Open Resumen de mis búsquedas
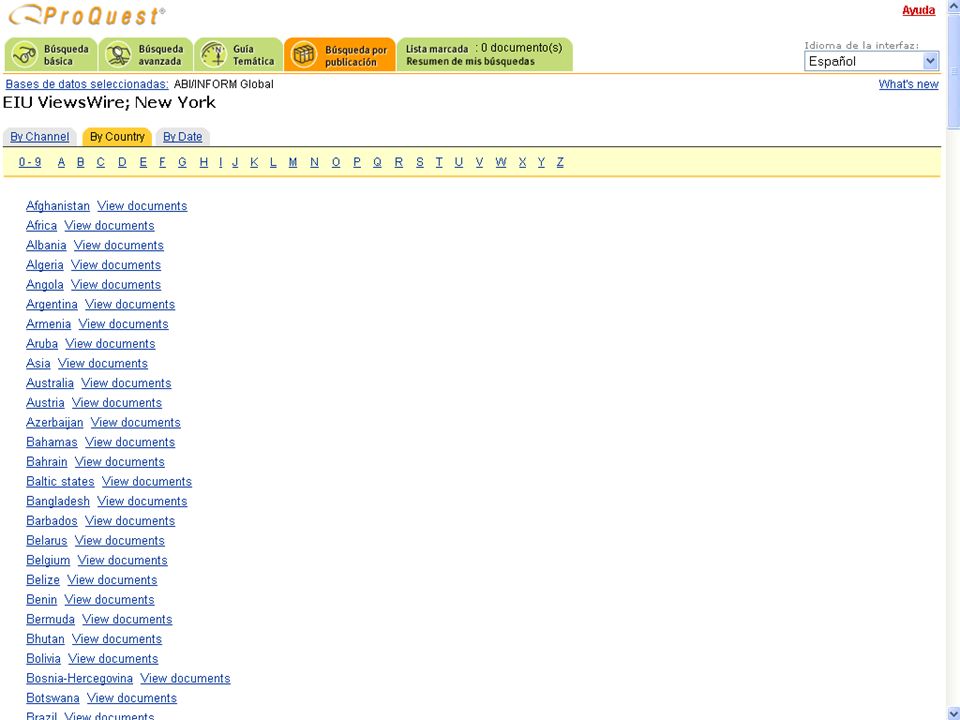This screenshot has height=720, width=960. [470, 61]
